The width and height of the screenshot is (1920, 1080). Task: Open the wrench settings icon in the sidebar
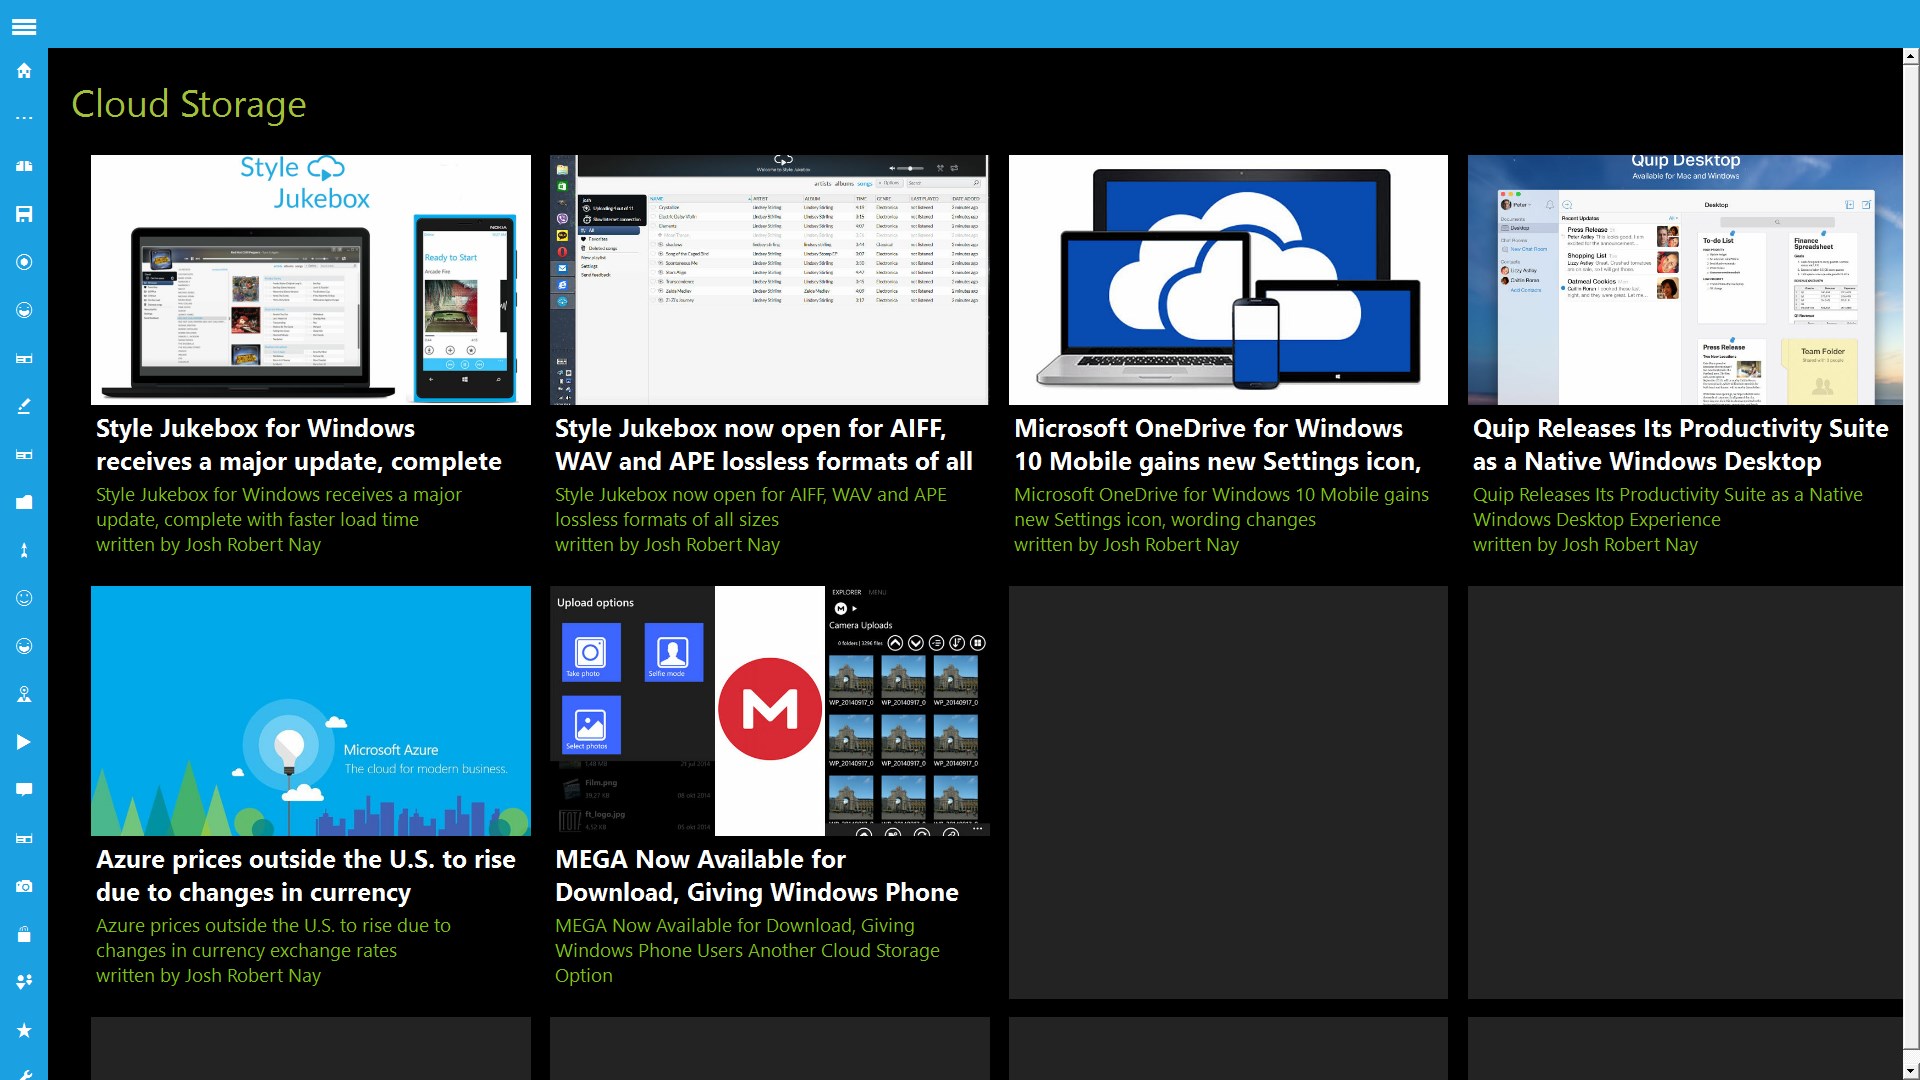pos(24,1074)
